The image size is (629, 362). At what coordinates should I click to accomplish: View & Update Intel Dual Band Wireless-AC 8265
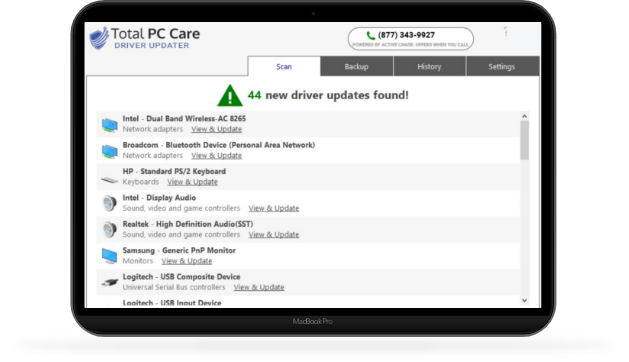217,129
